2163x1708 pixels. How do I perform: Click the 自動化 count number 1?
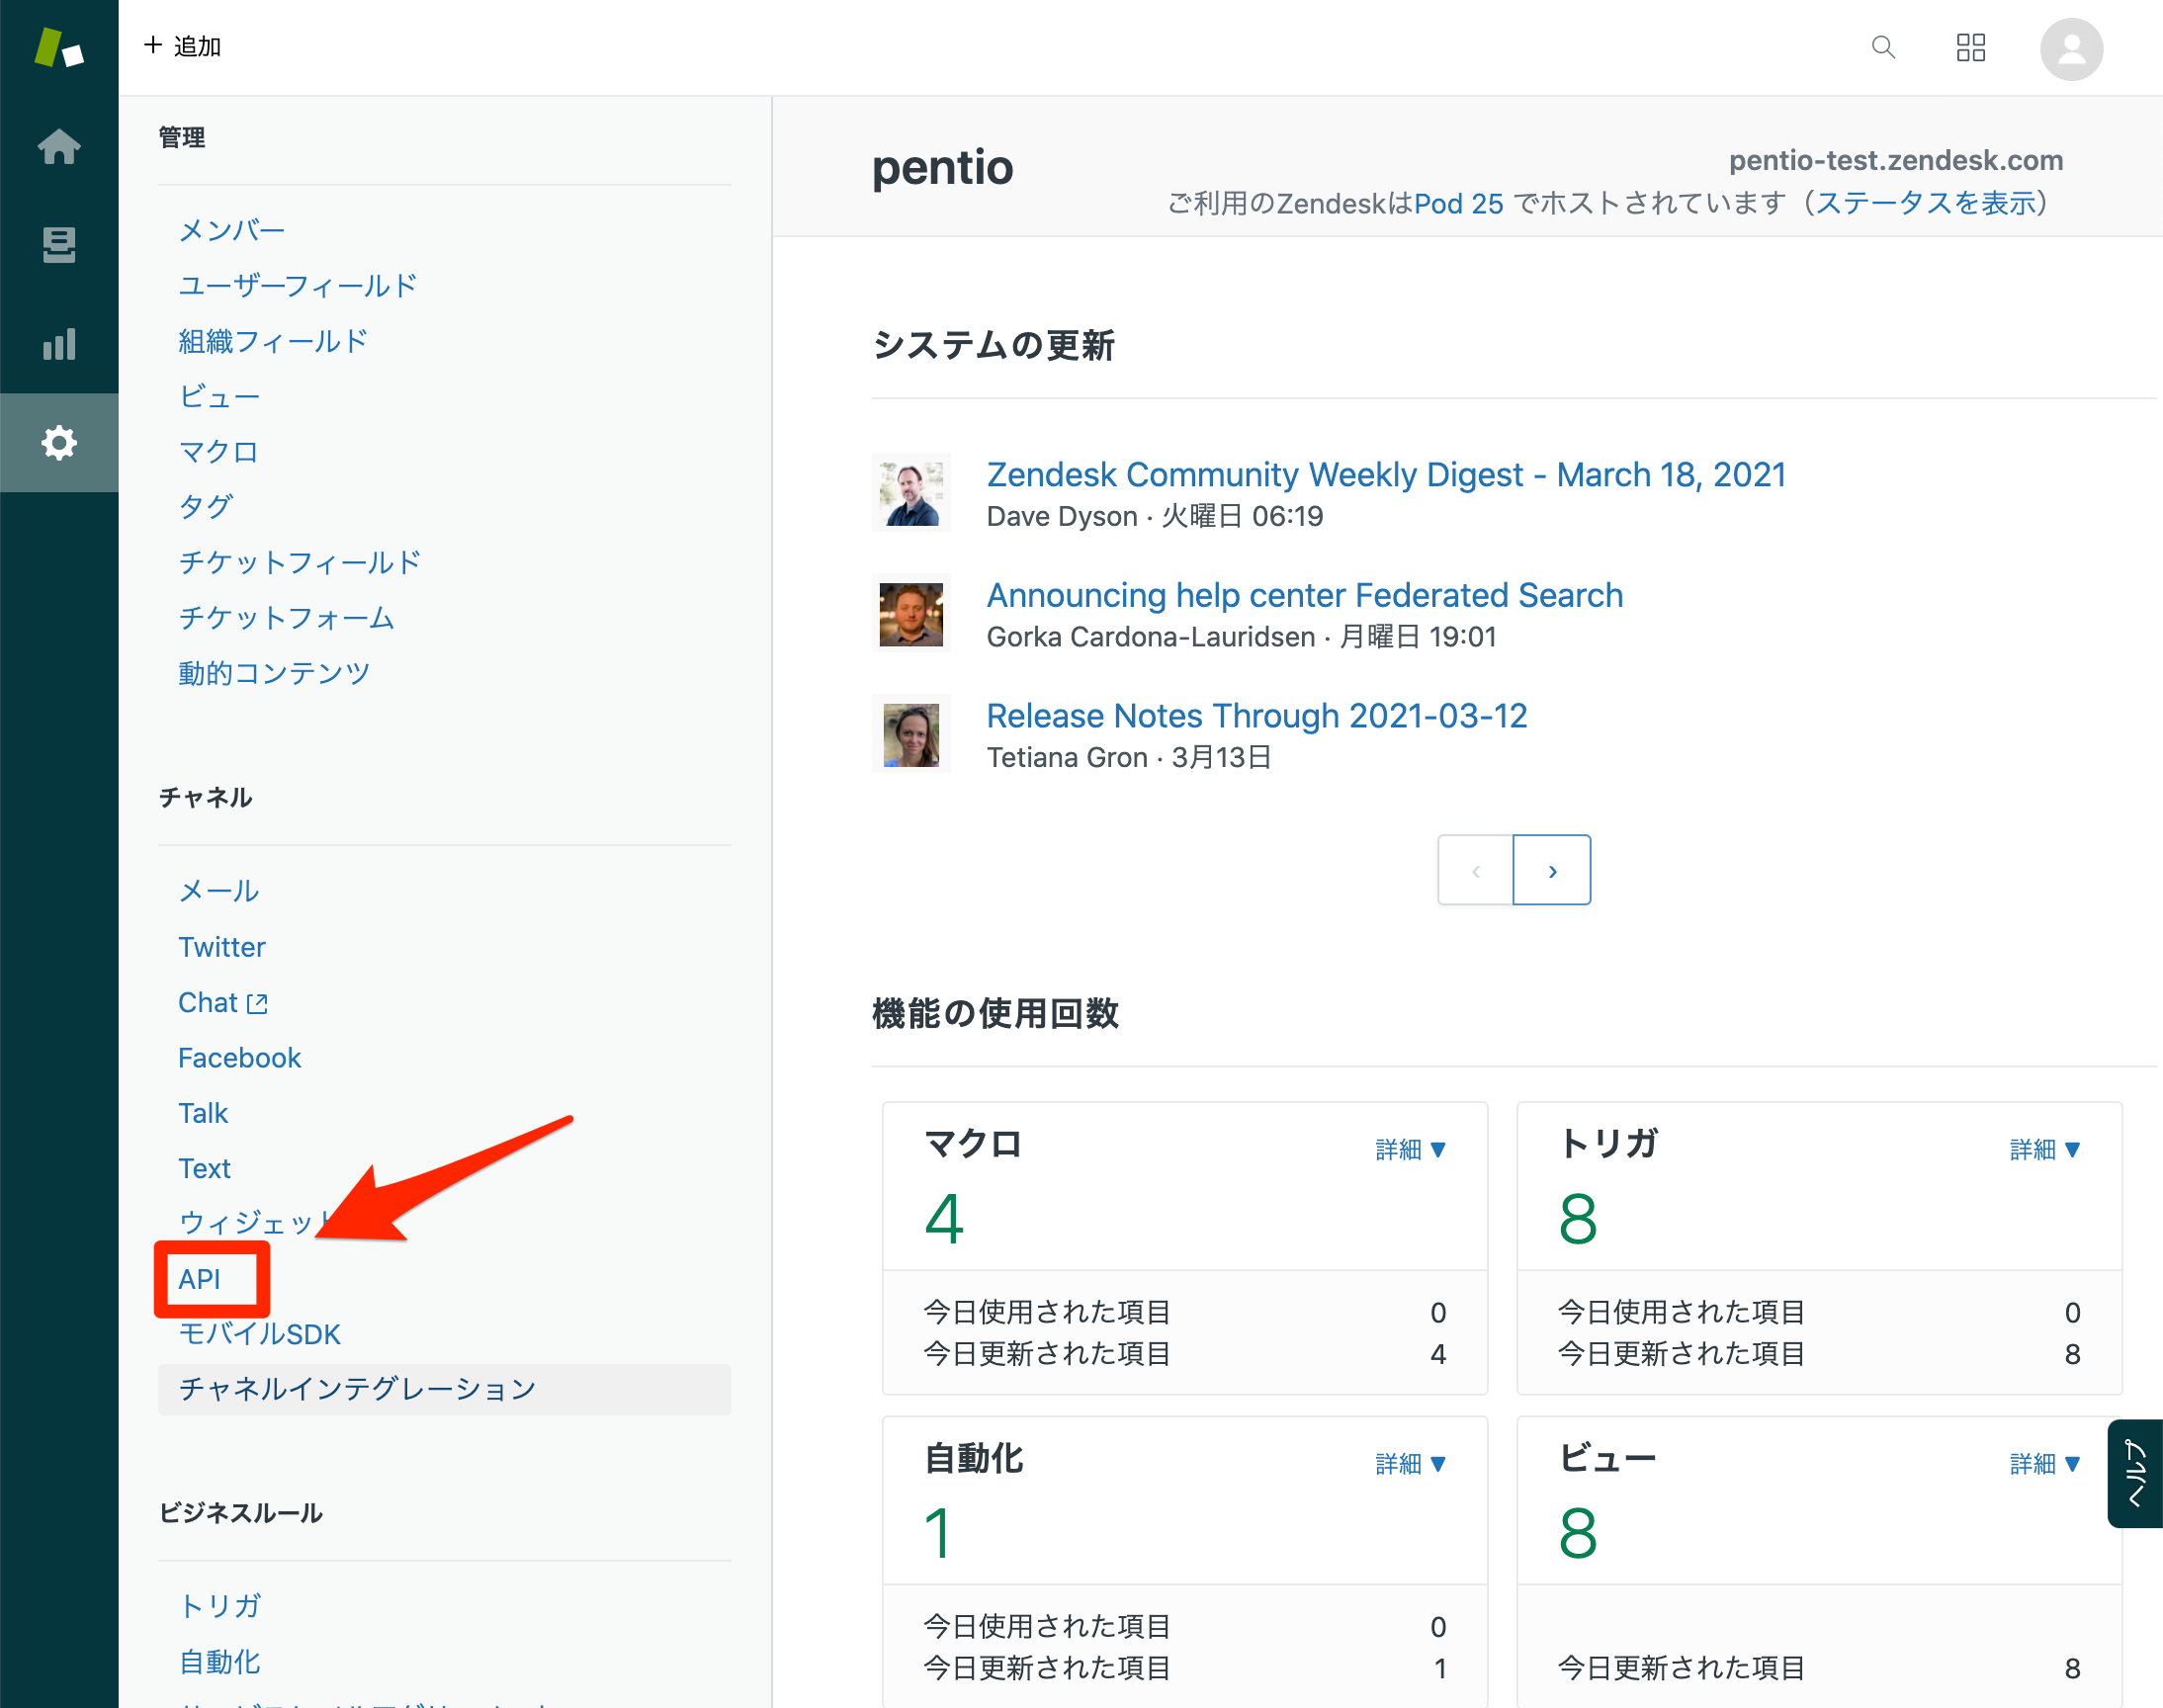pos(937,1533)
